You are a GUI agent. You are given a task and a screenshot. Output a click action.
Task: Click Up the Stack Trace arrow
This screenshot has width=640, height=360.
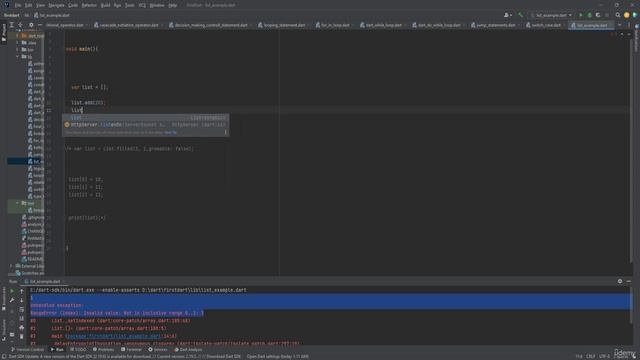[x=22, y=291]
